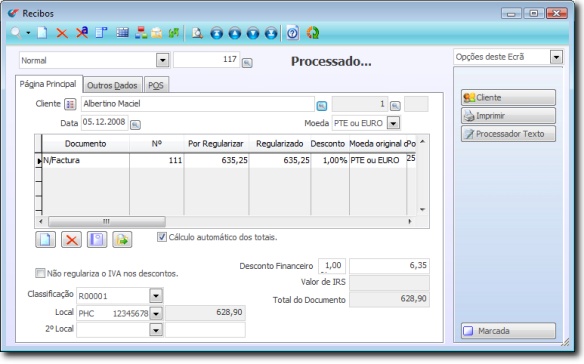Open the Normal receipt type dropdown
Viewport: 584px width, 364px height.
click(x=162, y=60)
